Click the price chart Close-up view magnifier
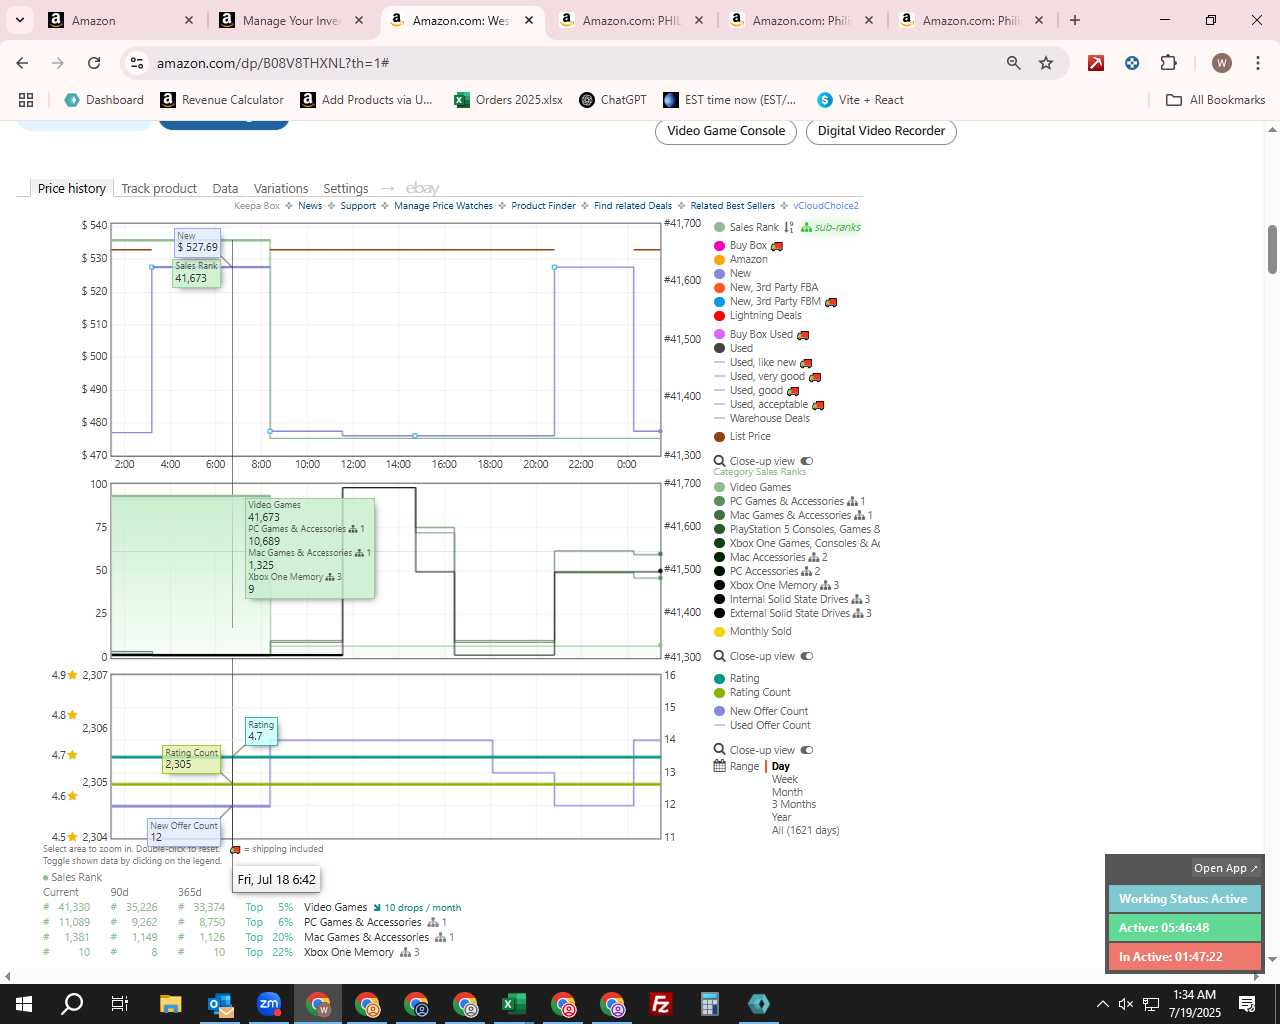Screen dimensions: 1280x1024 pos(719,461)
